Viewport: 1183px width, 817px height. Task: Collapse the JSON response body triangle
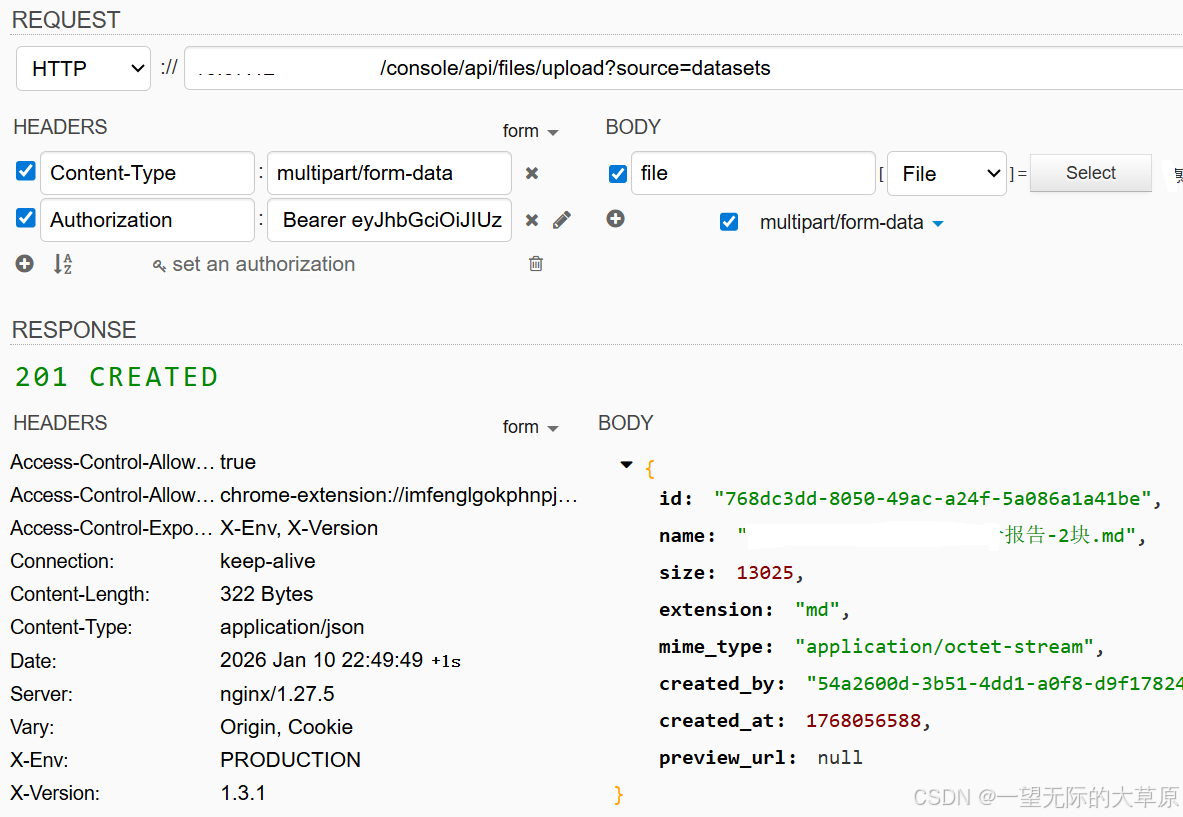(626, 465)
